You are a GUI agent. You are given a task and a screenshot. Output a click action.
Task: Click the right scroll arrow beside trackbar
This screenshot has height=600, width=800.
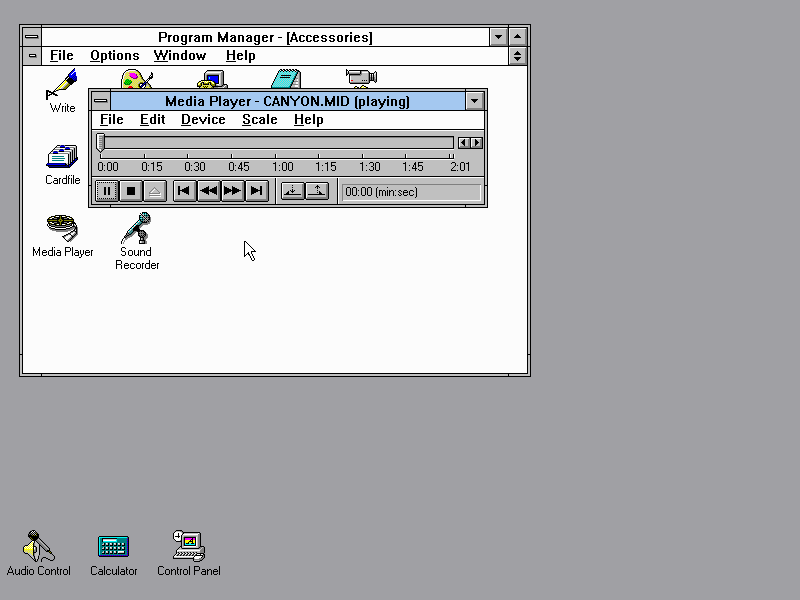pyautogui.click(x=477, y=143)
